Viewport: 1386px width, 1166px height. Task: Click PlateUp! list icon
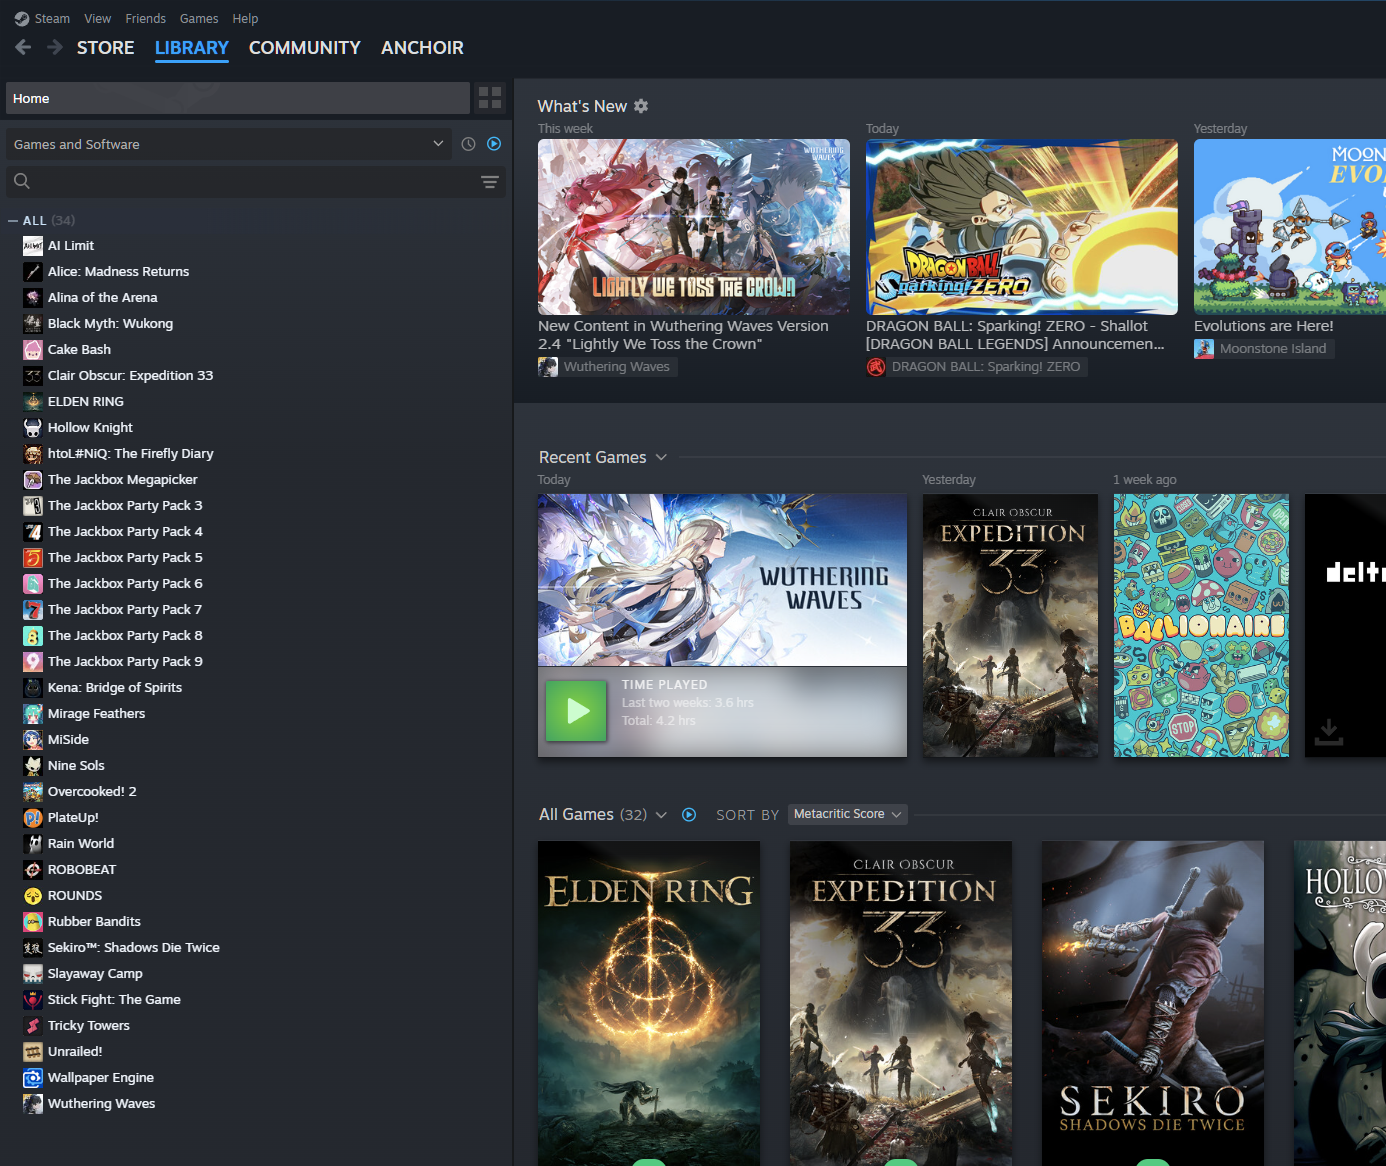[x=33, y=817]
